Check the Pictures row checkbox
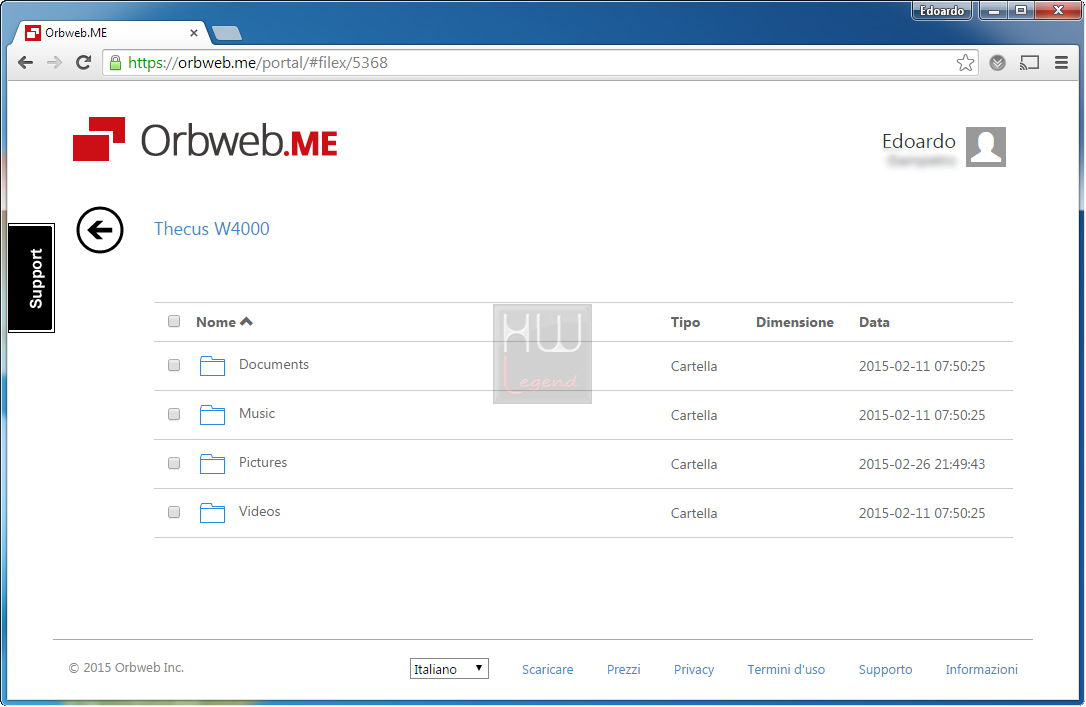 [174, 463]
